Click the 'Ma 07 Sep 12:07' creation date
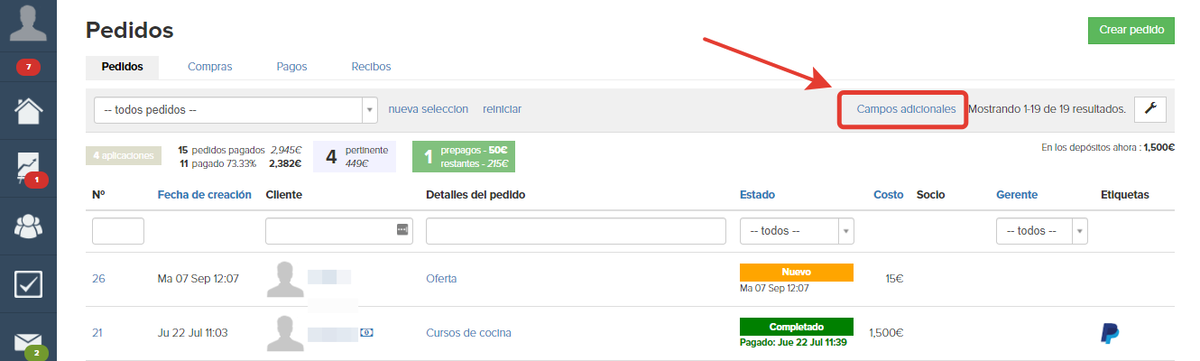Viewport: 1200px width, 361px height. pyautogui.click(x=198, y=279)
